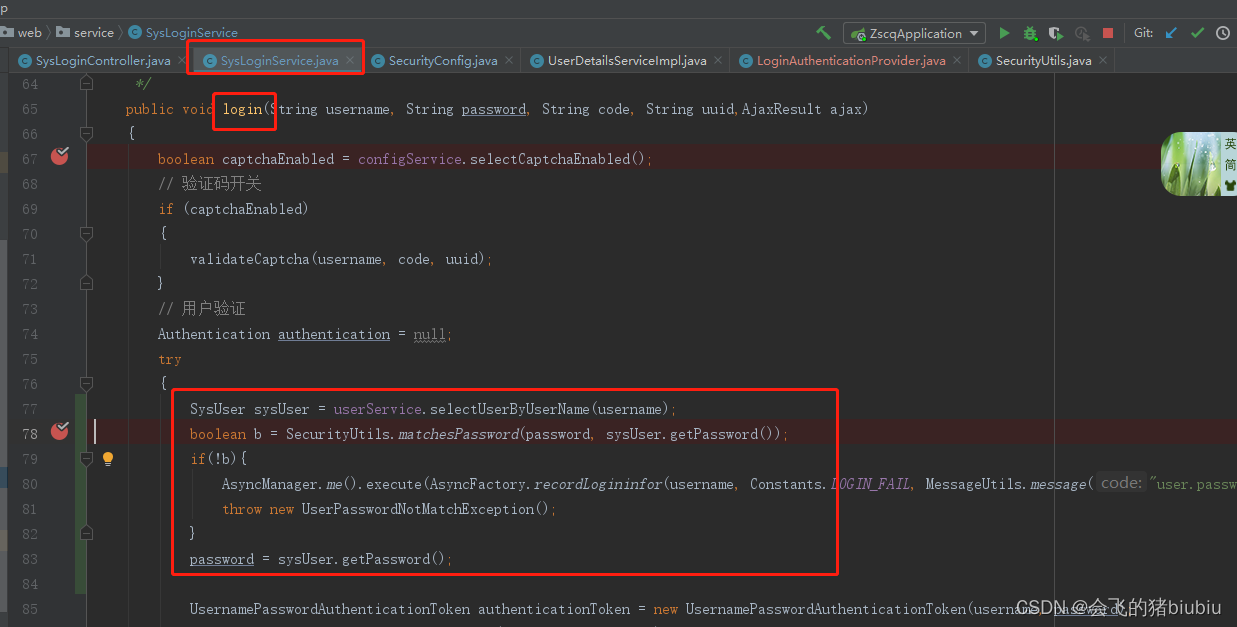
Task: Run ZscqApplication using the green Run icon
Action: point(1004,32)
